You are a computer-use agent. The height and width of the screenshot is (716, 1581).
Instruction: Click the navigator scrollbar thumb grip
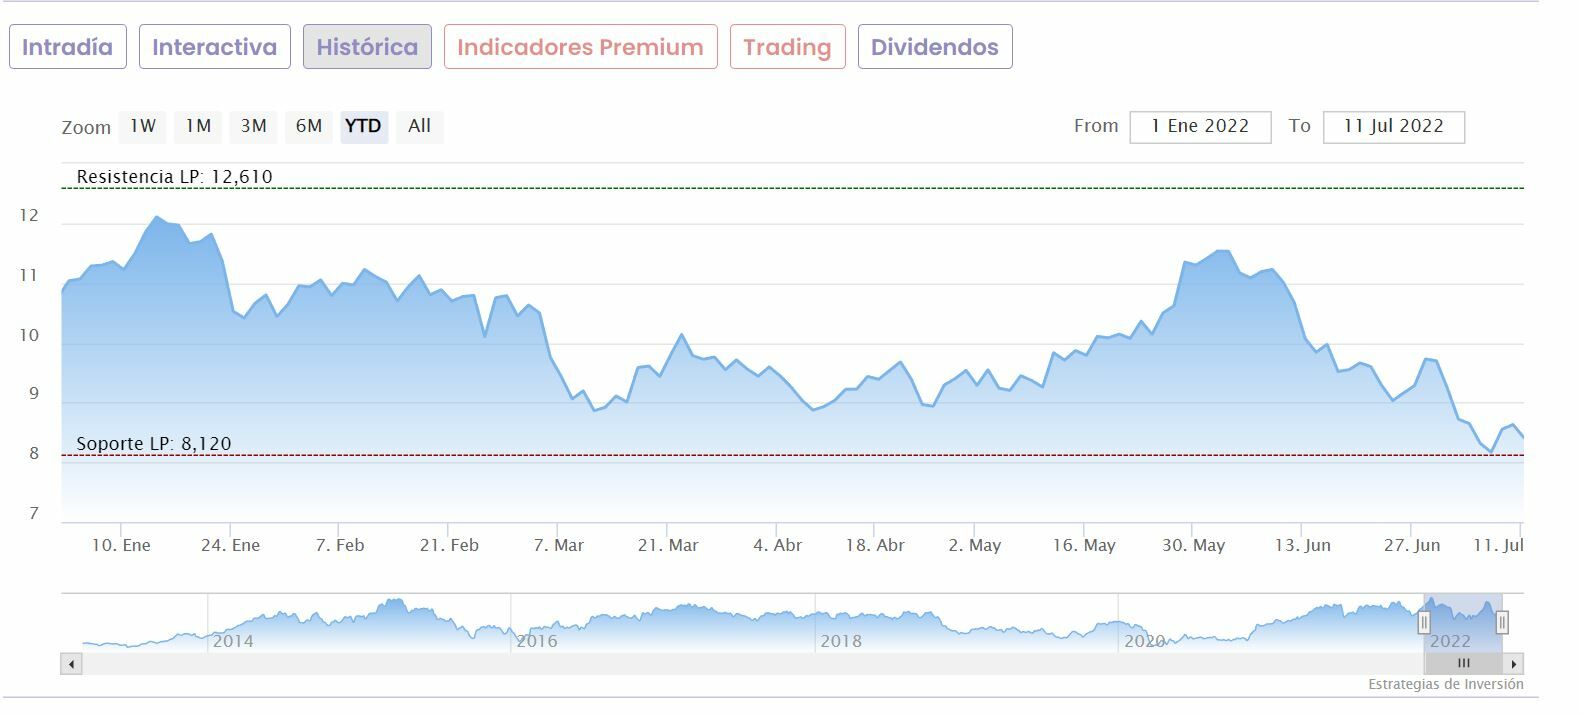click(x=1463, y=664)
